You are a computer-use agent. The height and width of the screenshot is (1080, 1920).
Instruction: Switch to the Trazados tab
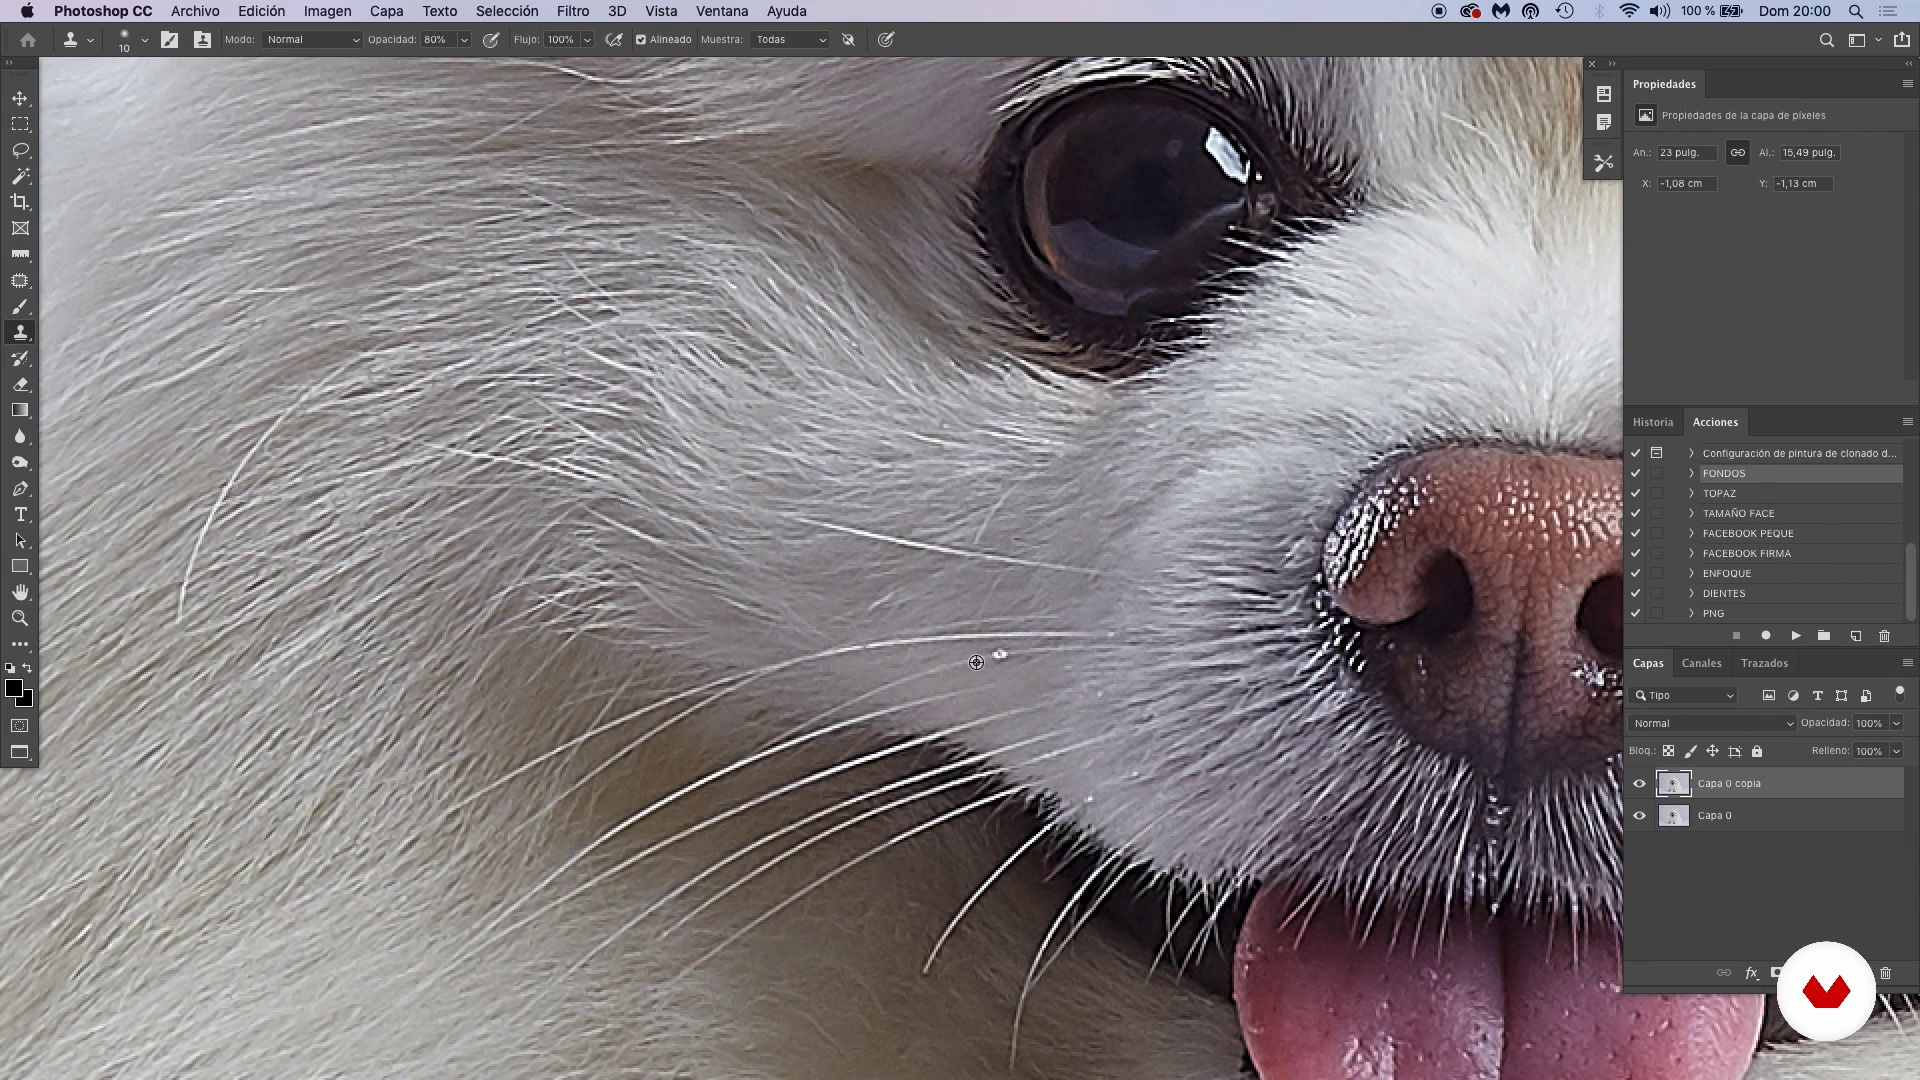point(1764,663)
